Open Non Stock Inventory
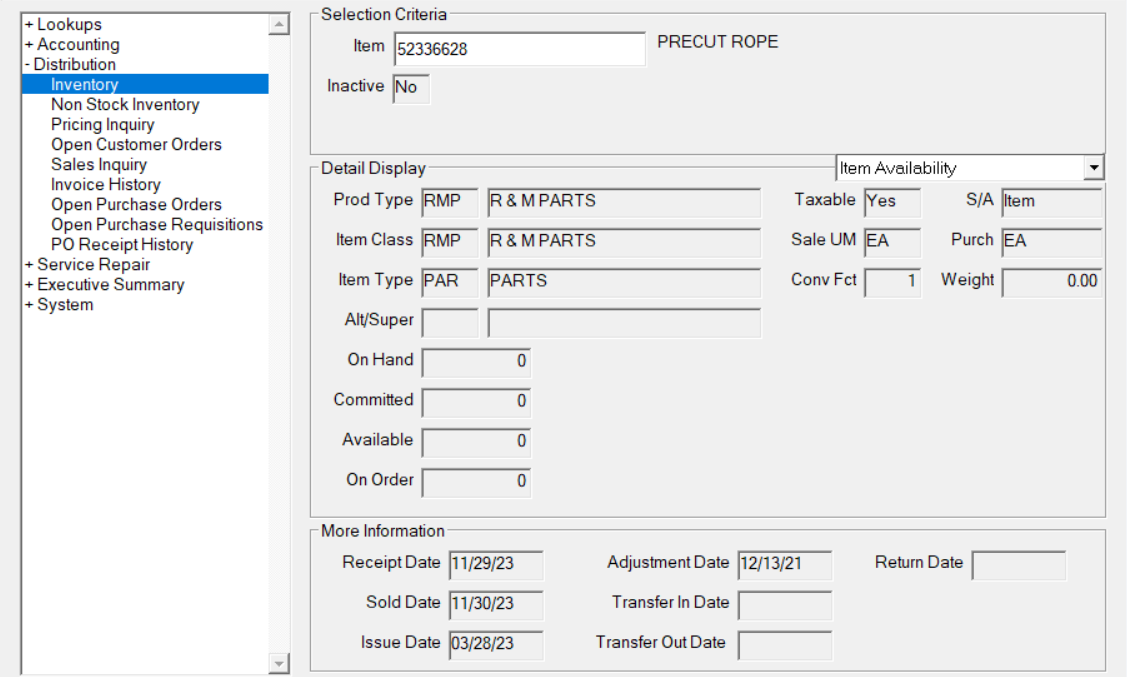 pos(125,105)
